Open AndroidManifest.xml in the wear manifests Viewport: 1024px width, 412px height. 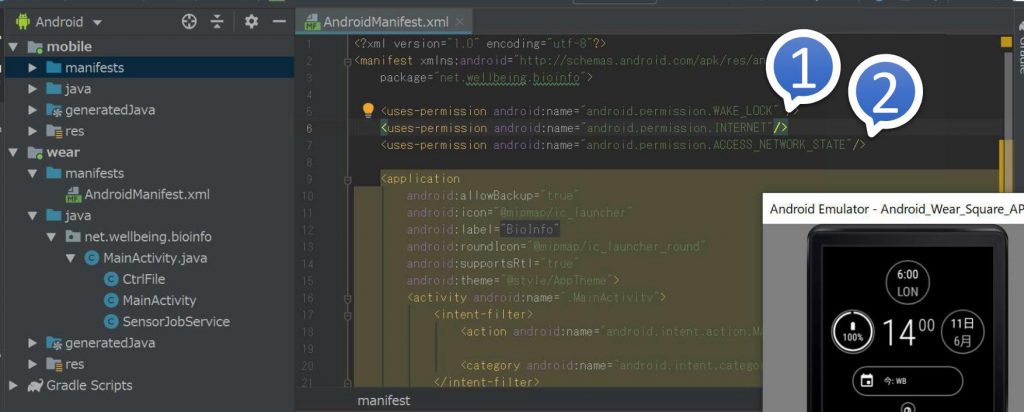pyautogui.click(x=147, y=195)
